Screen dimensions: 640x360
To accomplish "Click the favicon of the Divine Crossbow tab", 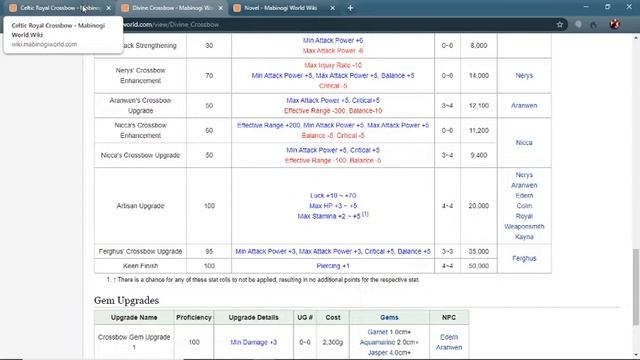I will (x=125, y=8).
